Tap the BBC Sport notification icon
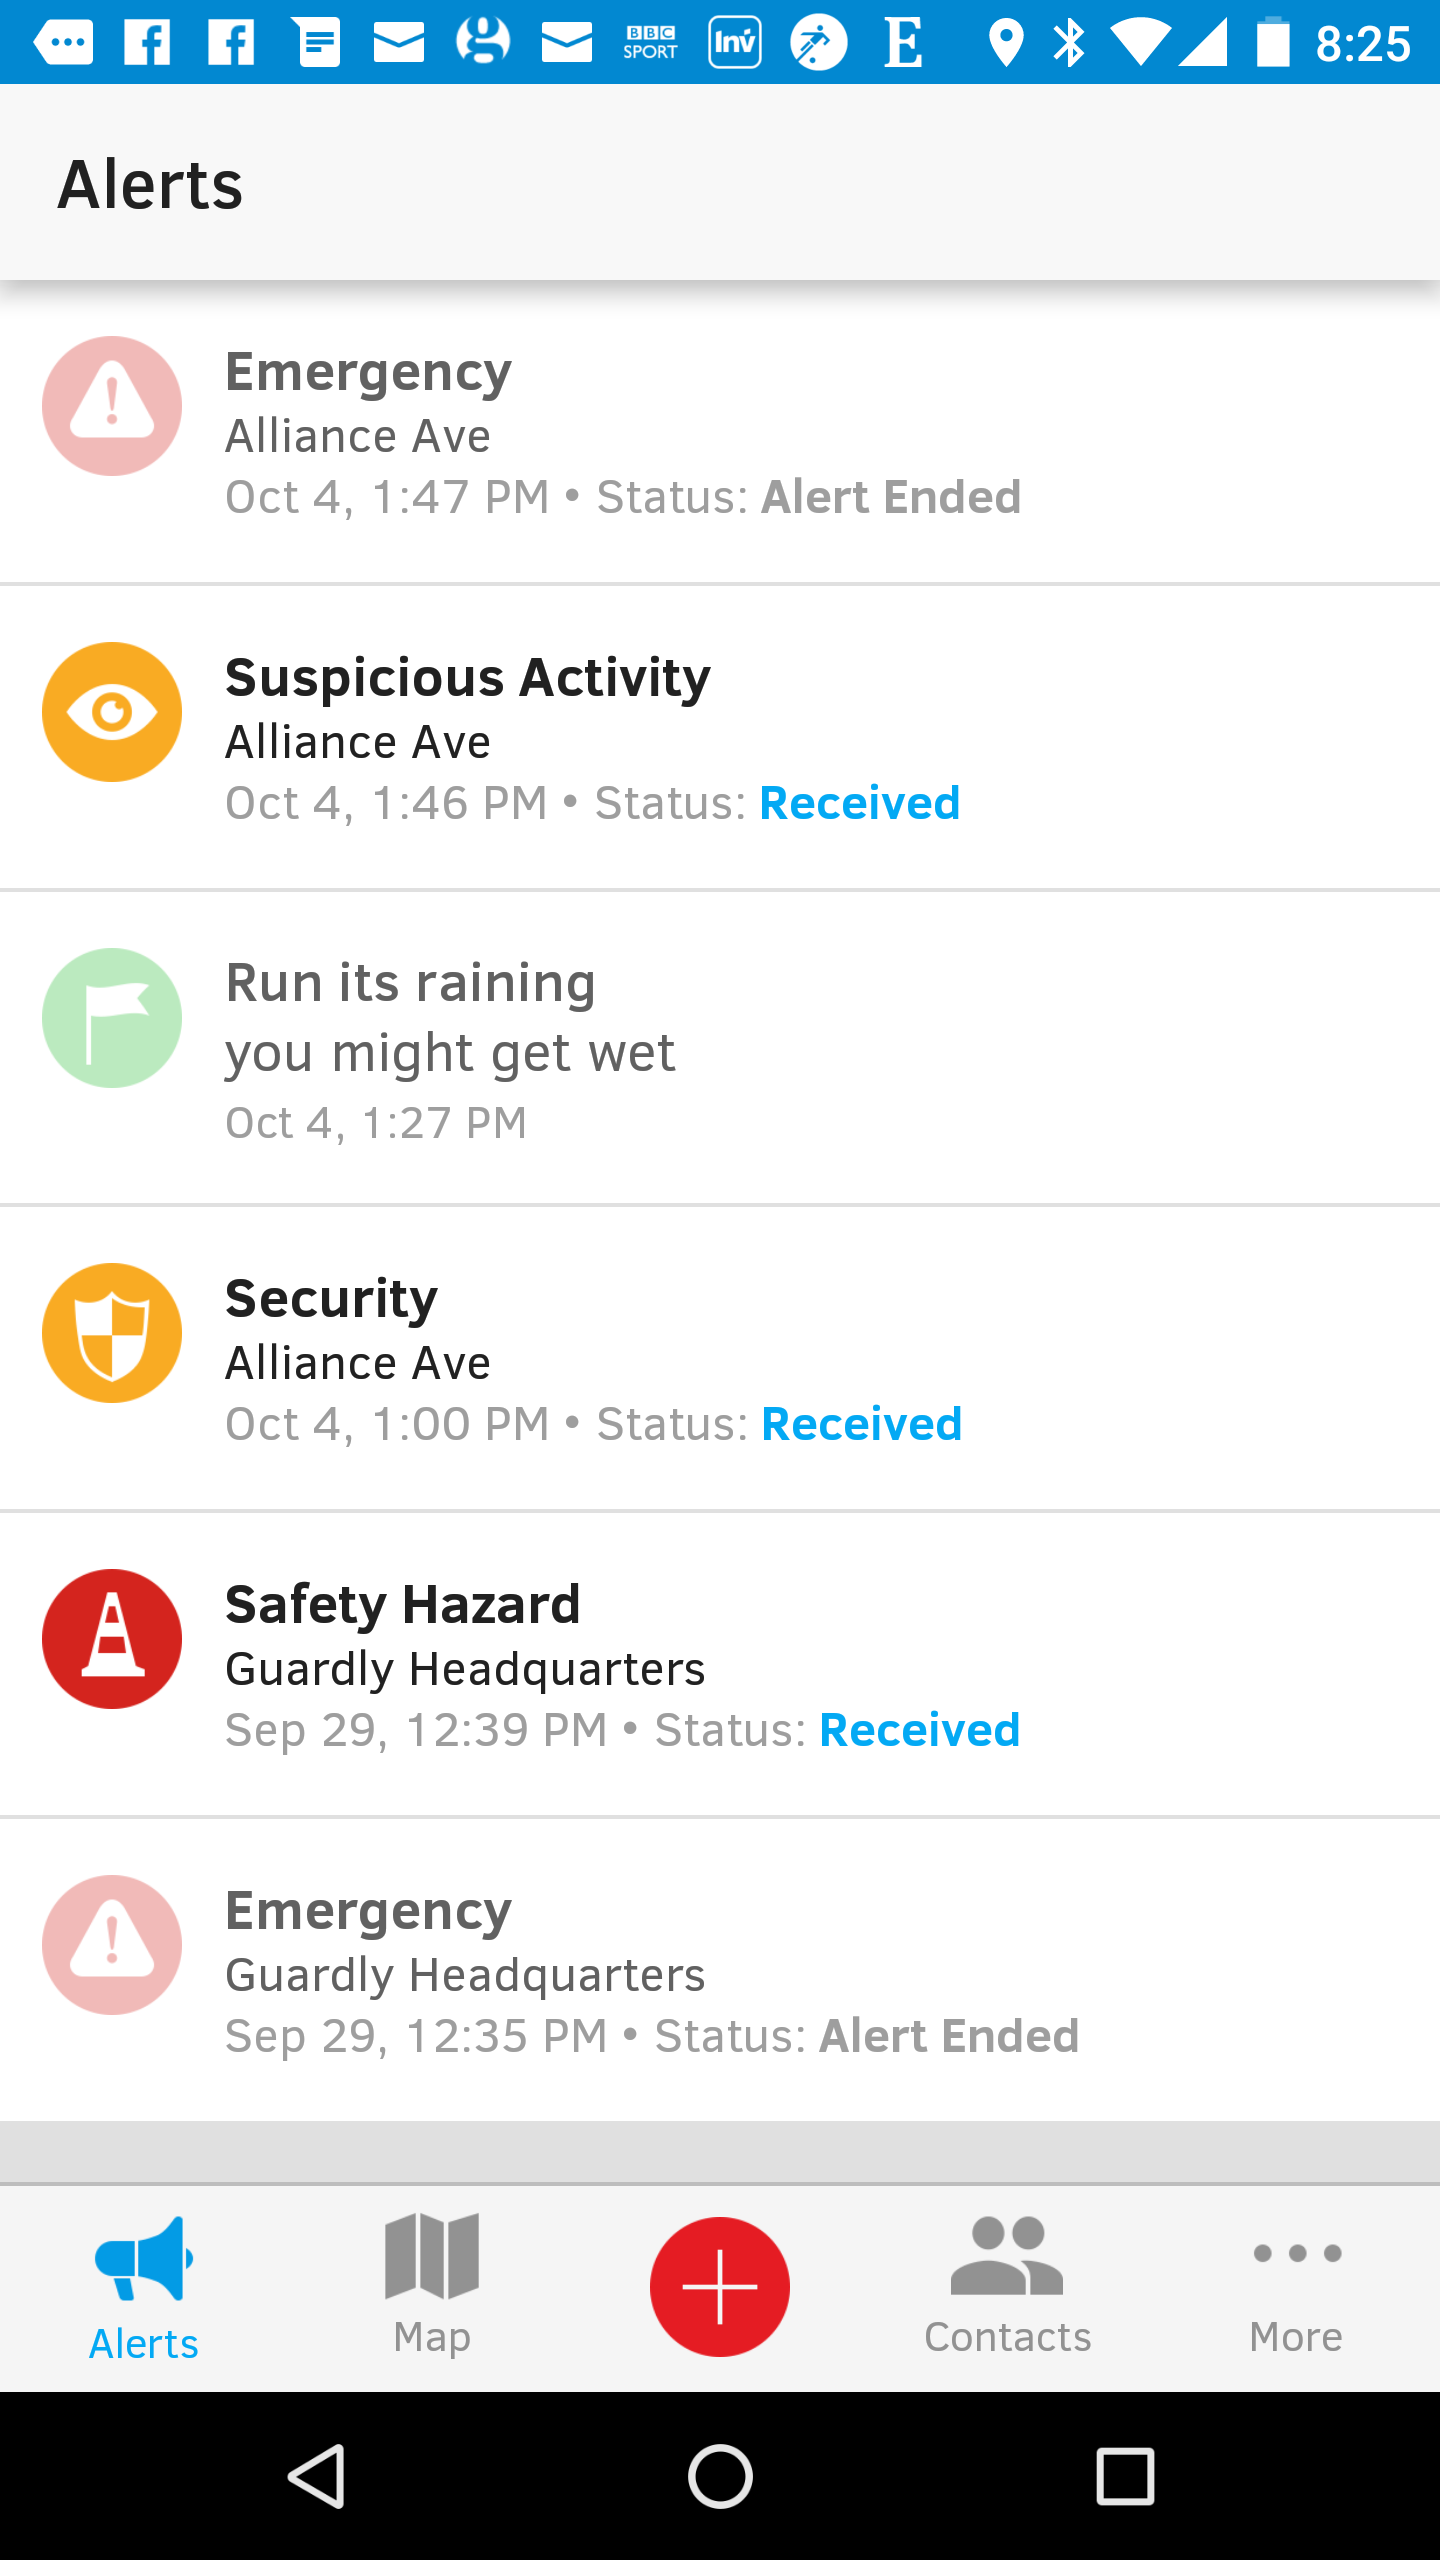This screenshot has width=1440, height=2560. (x=650, y=43)
